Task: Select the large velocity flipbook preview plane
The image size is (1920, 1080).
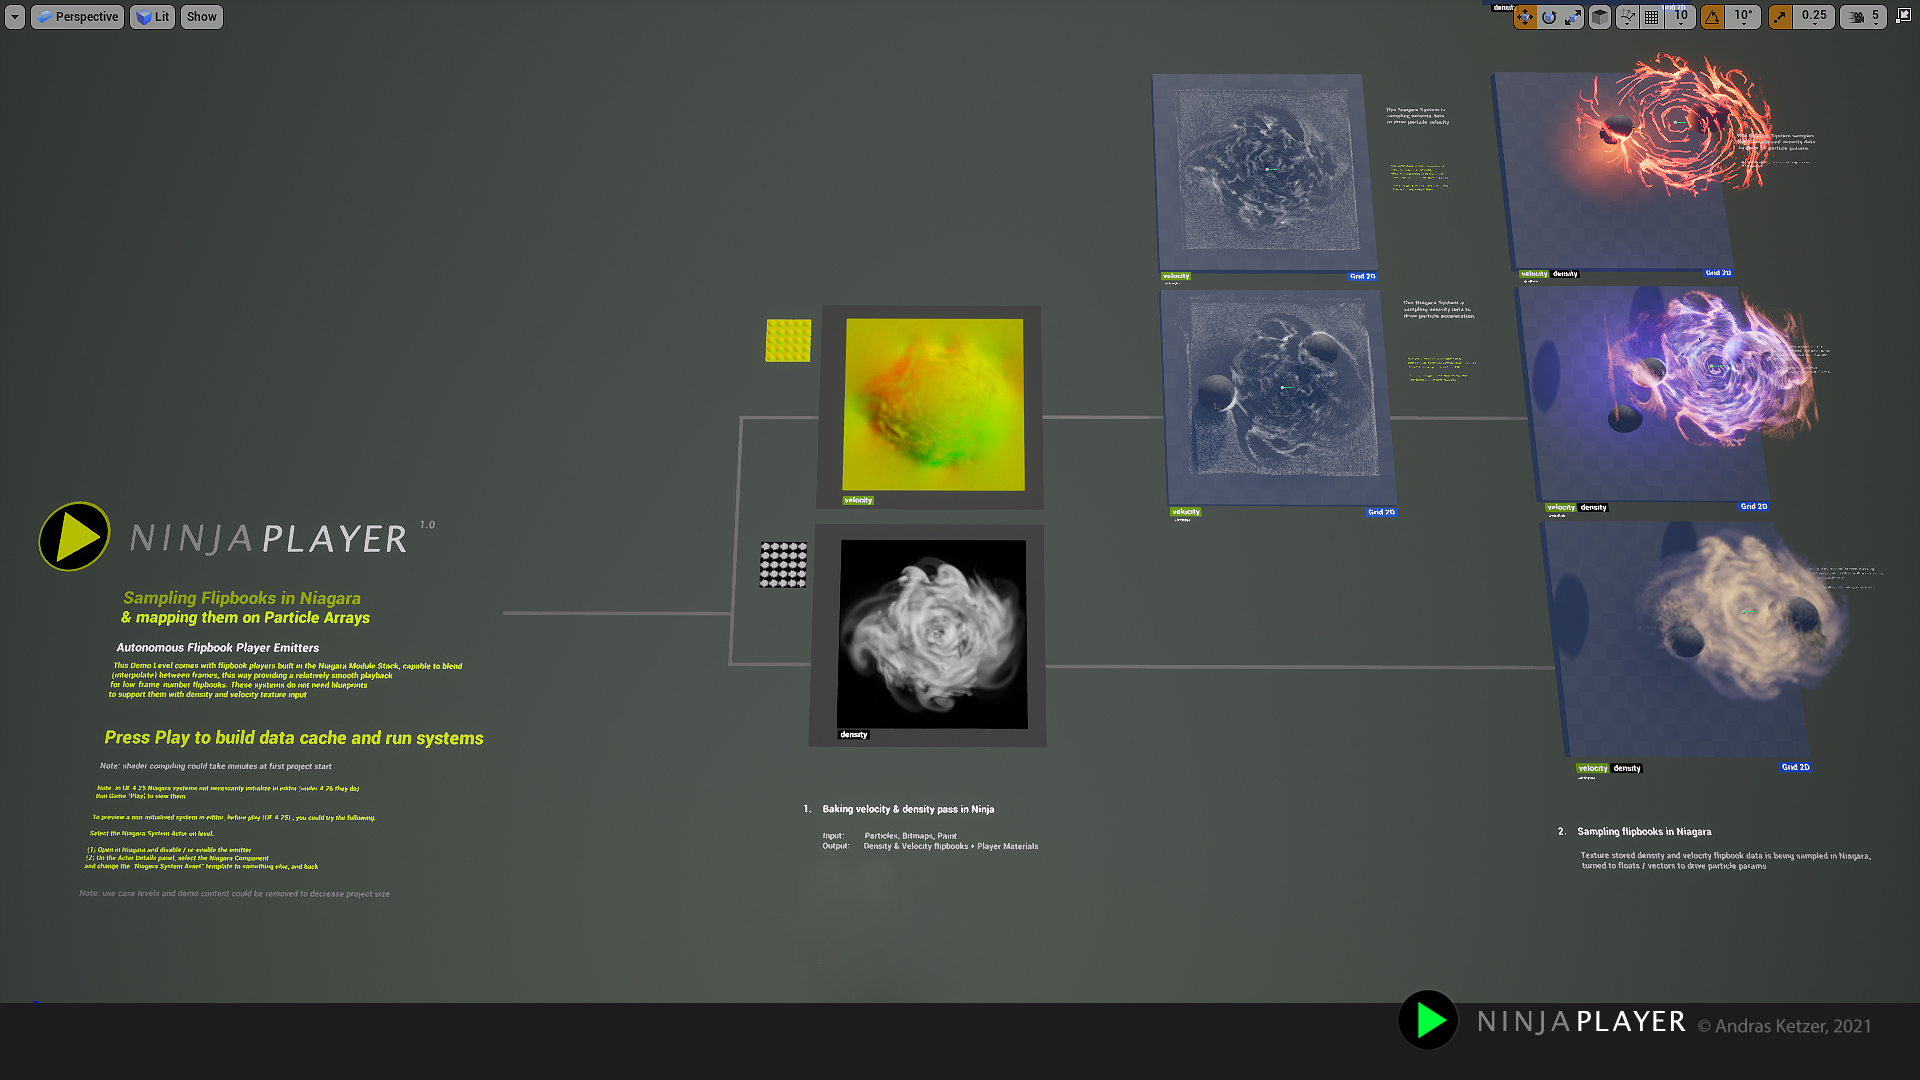Action: pyautogui.click(x=933, y=404)
